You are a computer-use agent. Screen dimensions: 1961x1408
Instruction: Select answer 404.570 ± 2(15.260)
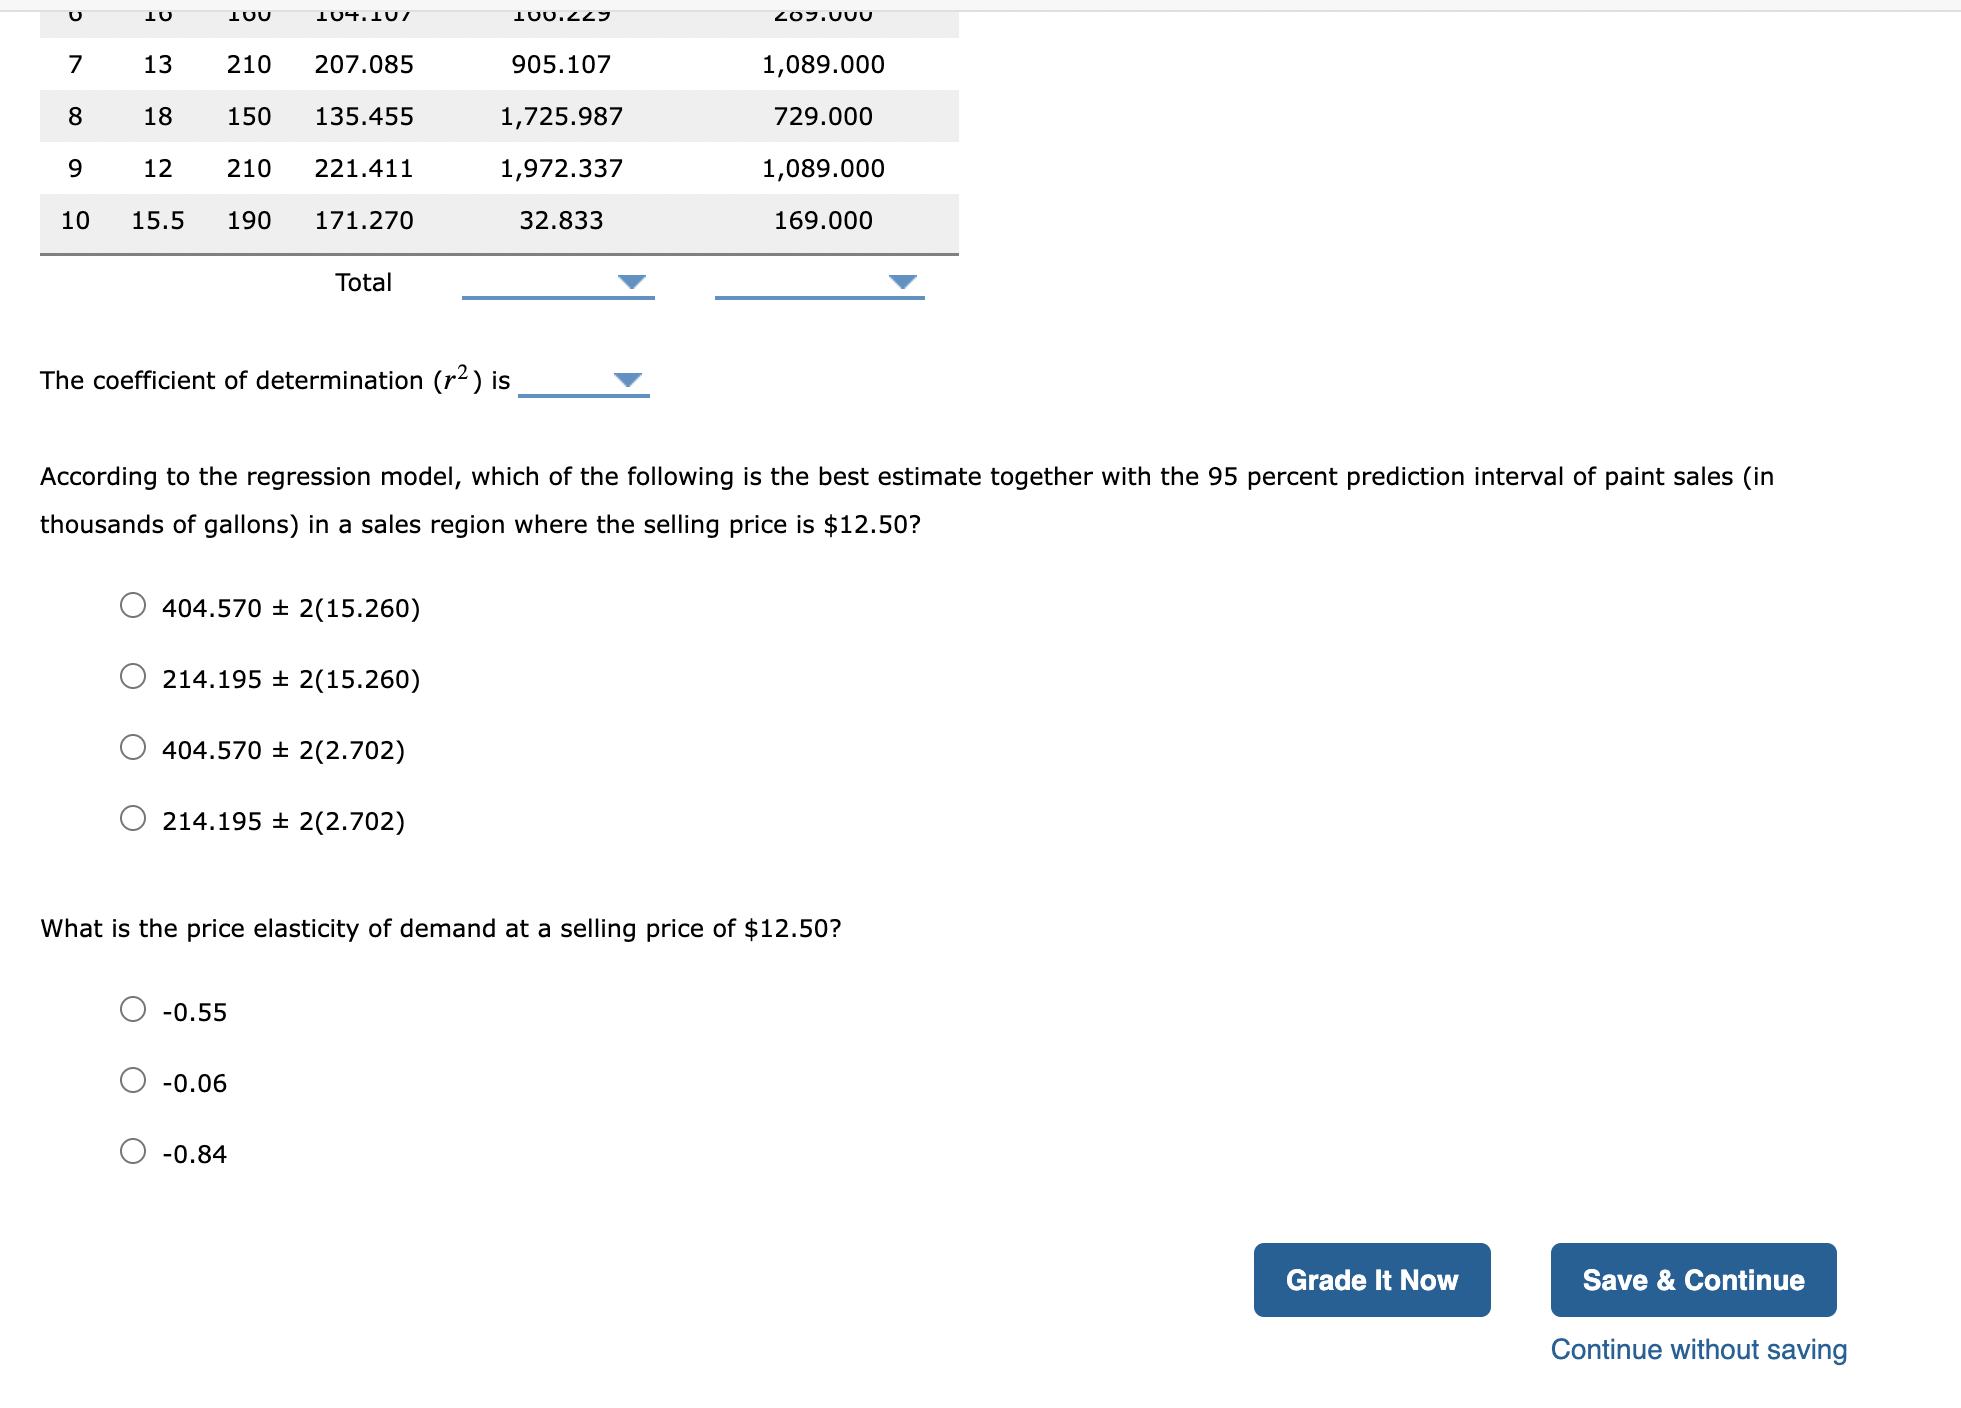coord(132,604)
